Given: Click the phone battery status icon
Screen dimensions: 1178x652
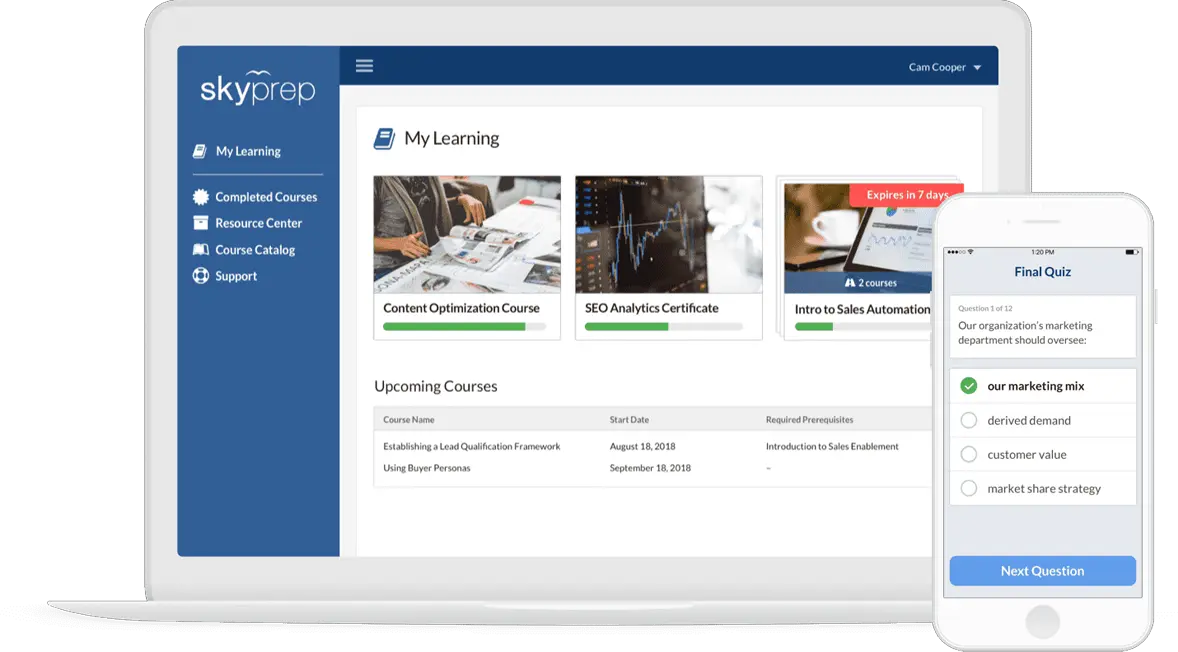Looking at the screenshot, I should point(1131,252).
